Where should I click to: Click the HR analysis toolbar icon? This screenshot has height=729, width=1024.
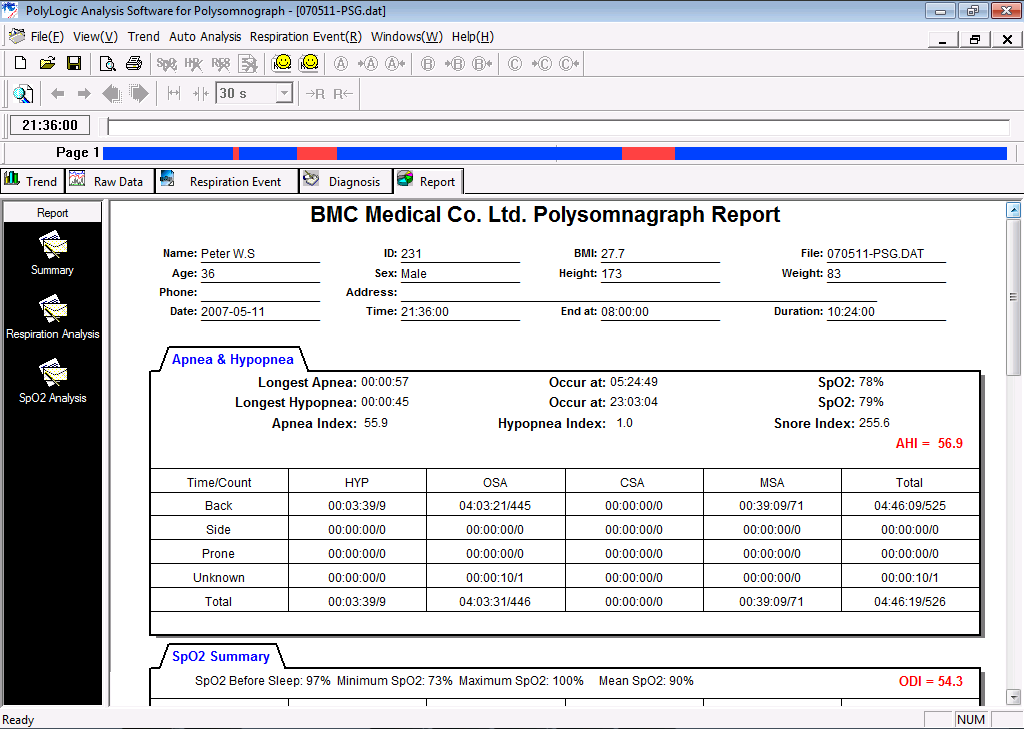[193, 63]
